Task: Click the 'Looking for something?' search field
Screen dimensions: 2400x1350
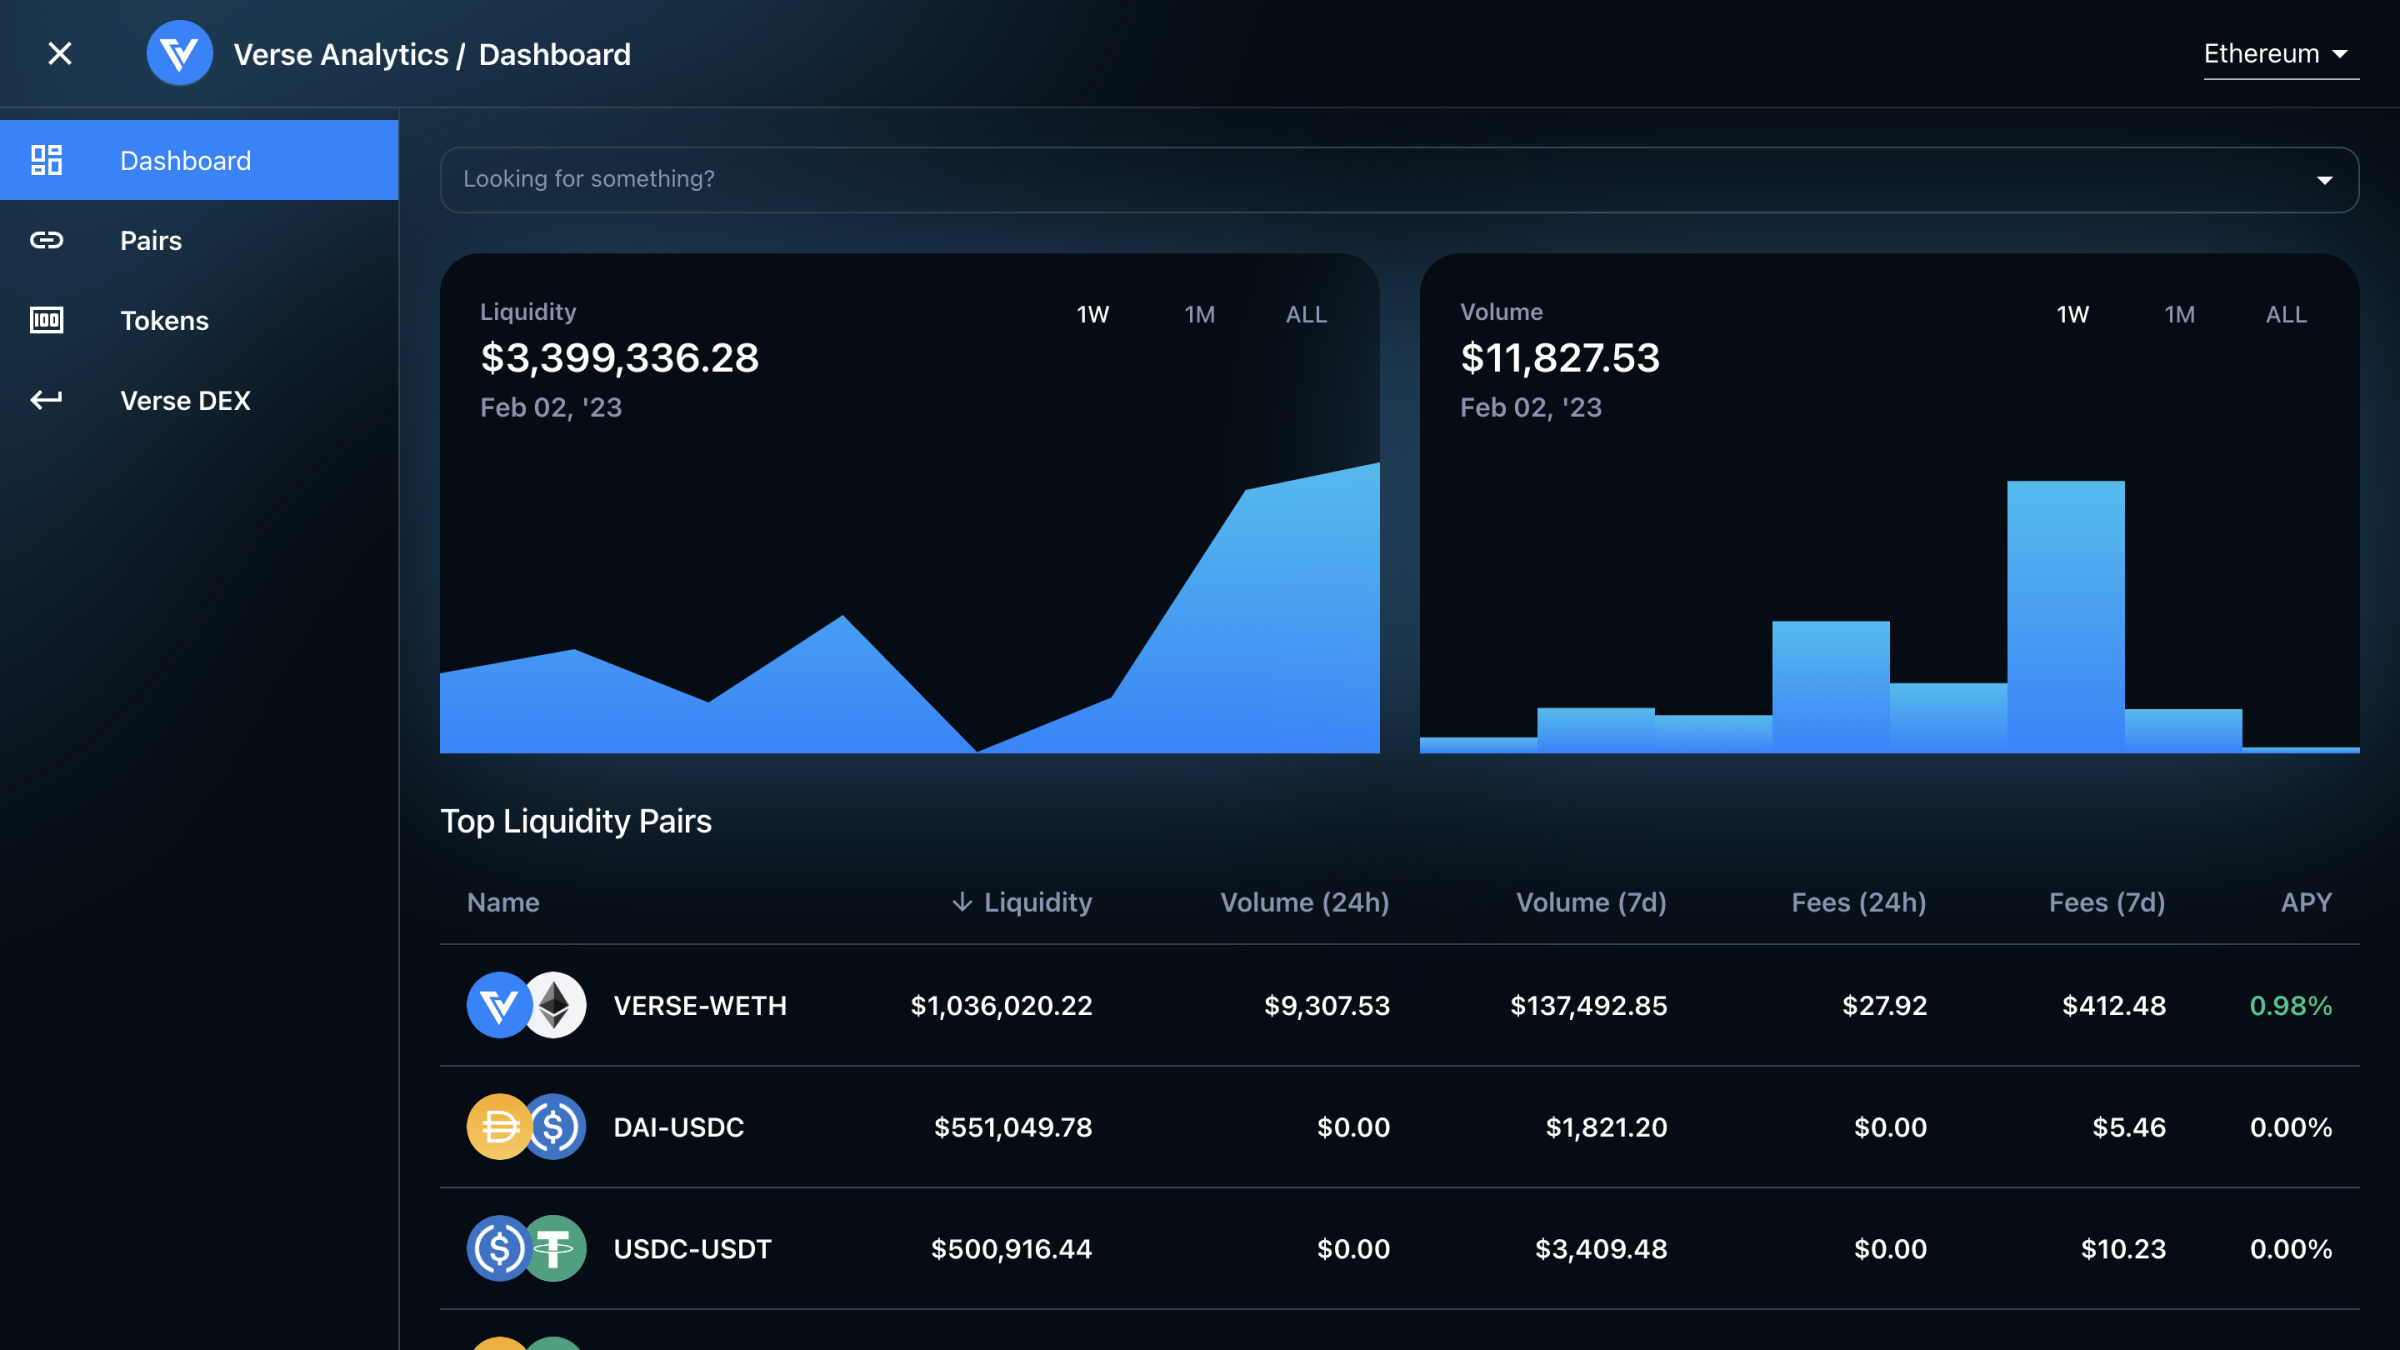Action: [1300, 180]
